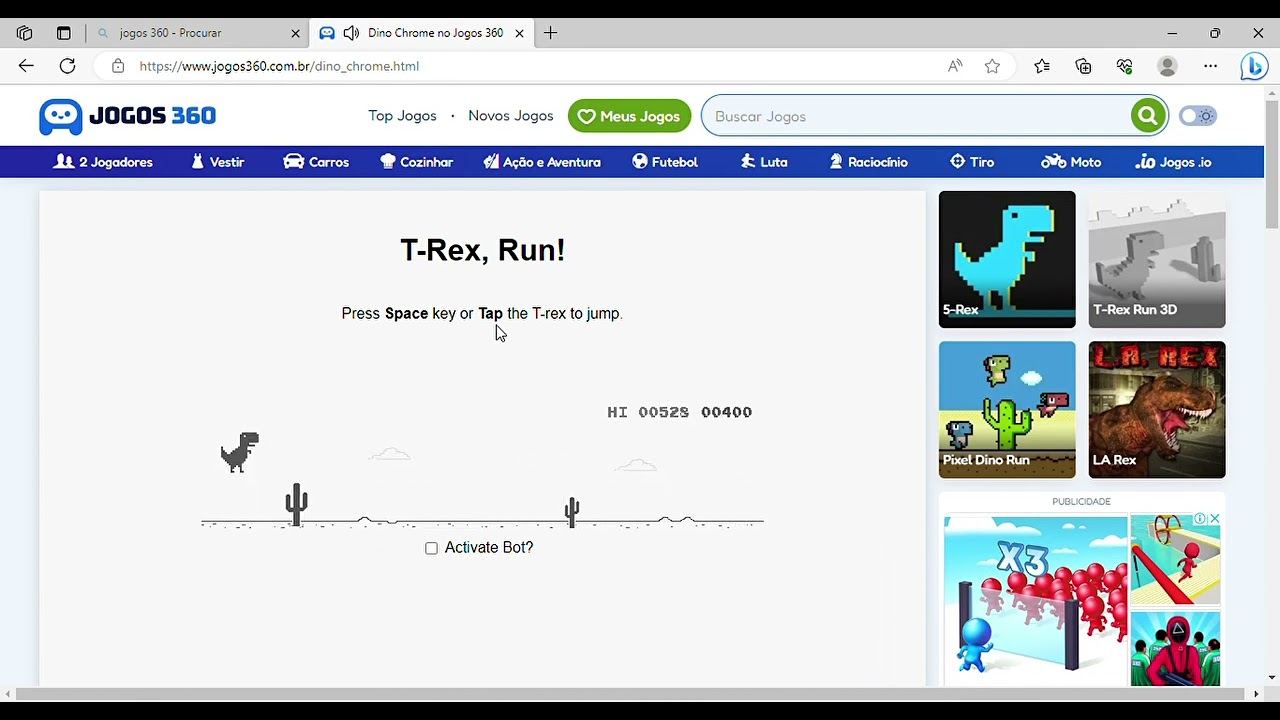Open the Moto category
Screen dimensions: 1280x720
(1071, 162)
